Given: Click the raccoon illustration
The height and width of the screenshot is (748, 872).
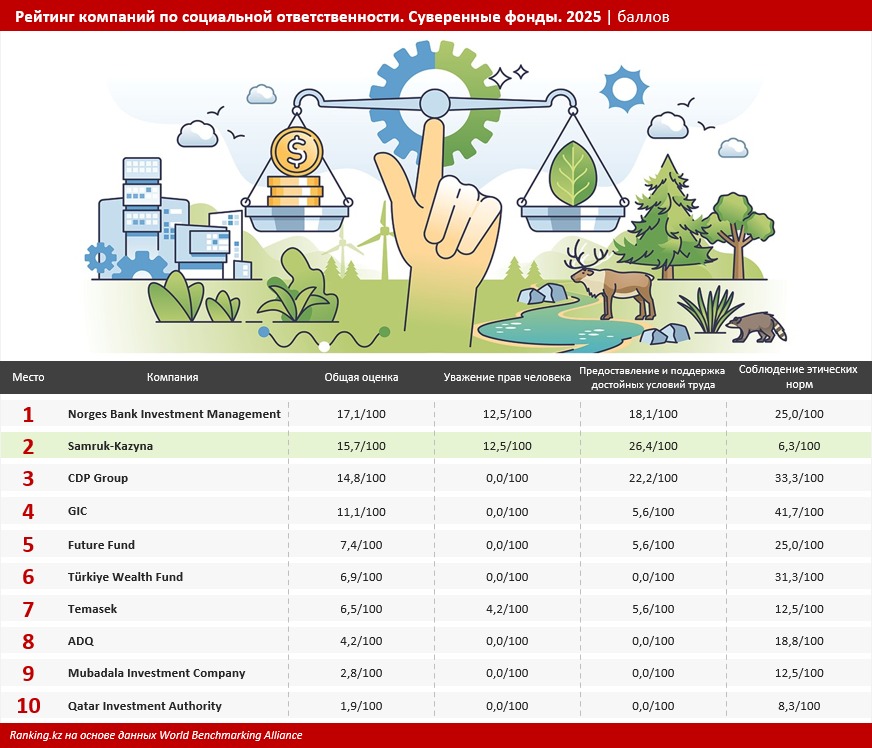Looking at the screenshot, I should coord(755,326).
